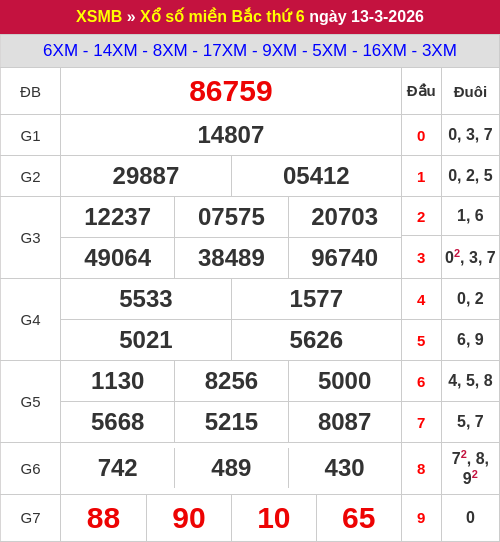Select the G6 row label
Viewport: 500px width, 542px height.
point(30,469)
